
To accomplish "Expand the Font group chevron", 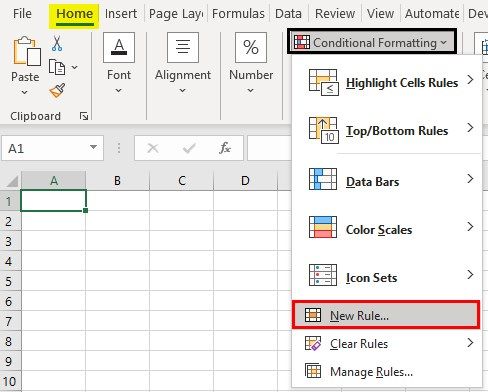I will [119, 90].
